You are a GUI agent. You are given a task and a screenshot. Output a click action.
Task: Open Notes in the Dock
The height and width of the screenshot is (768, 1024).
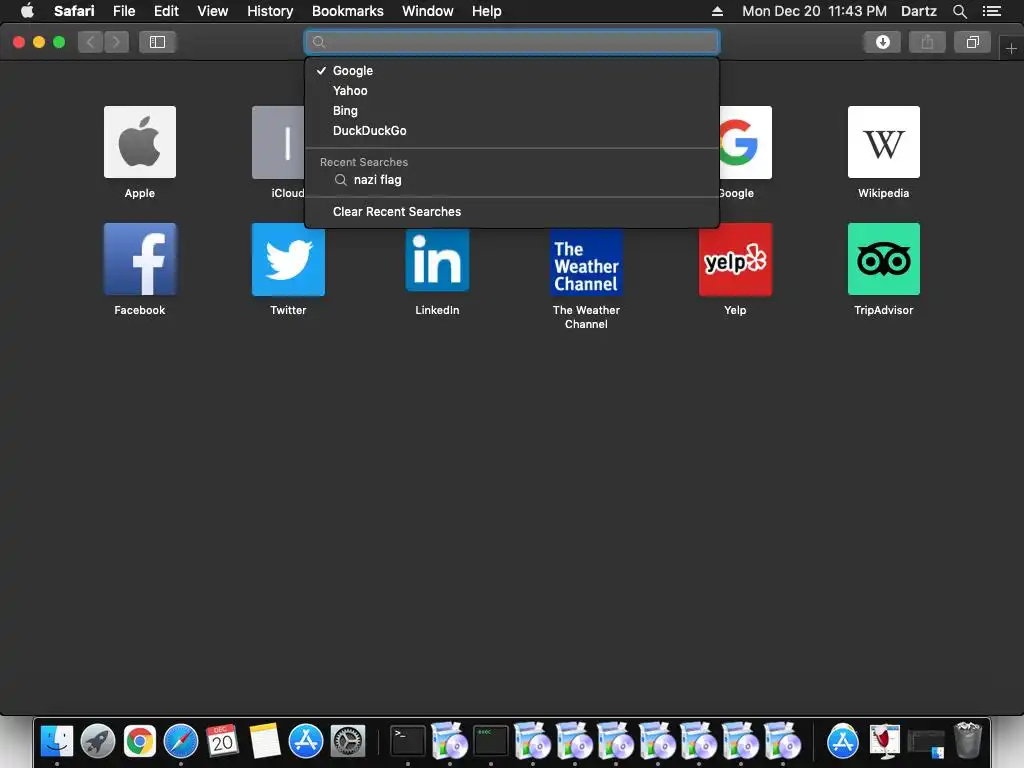pos(264,741)
